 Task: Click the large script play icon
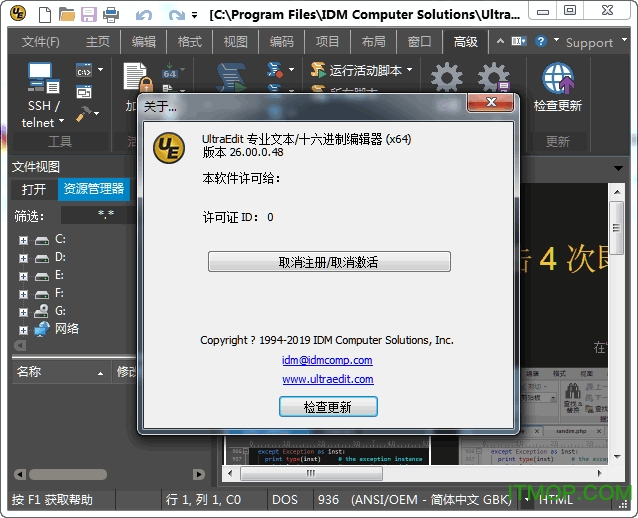230,77
